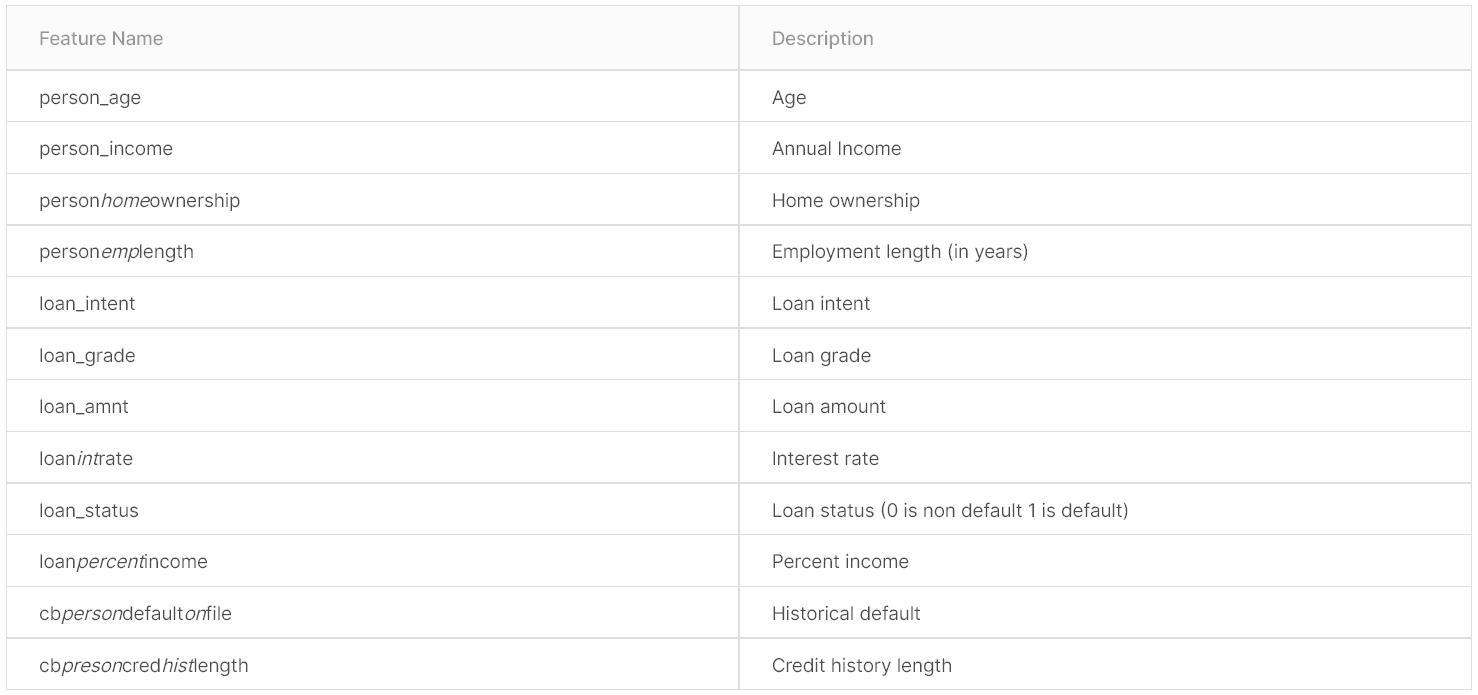
Task: Click the "Historical default" description cell
Action: pos(846,614)
